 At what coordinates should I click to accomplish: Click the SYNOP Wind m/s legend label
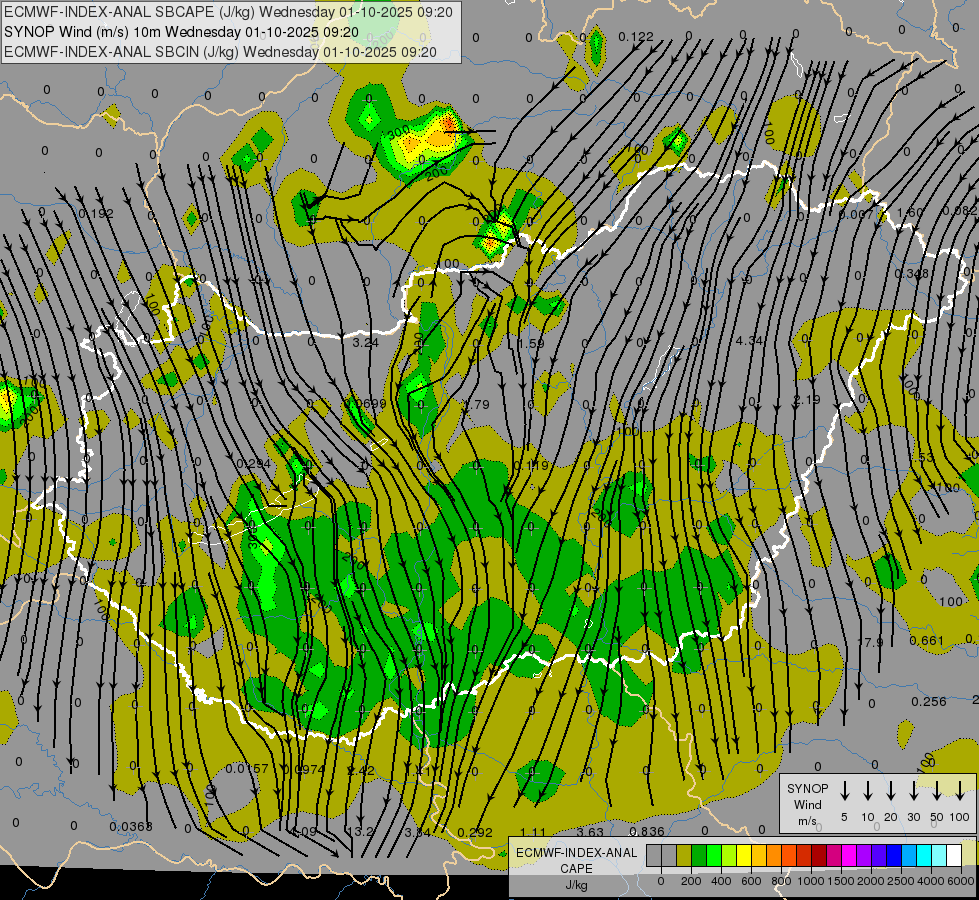pos(807,804)
